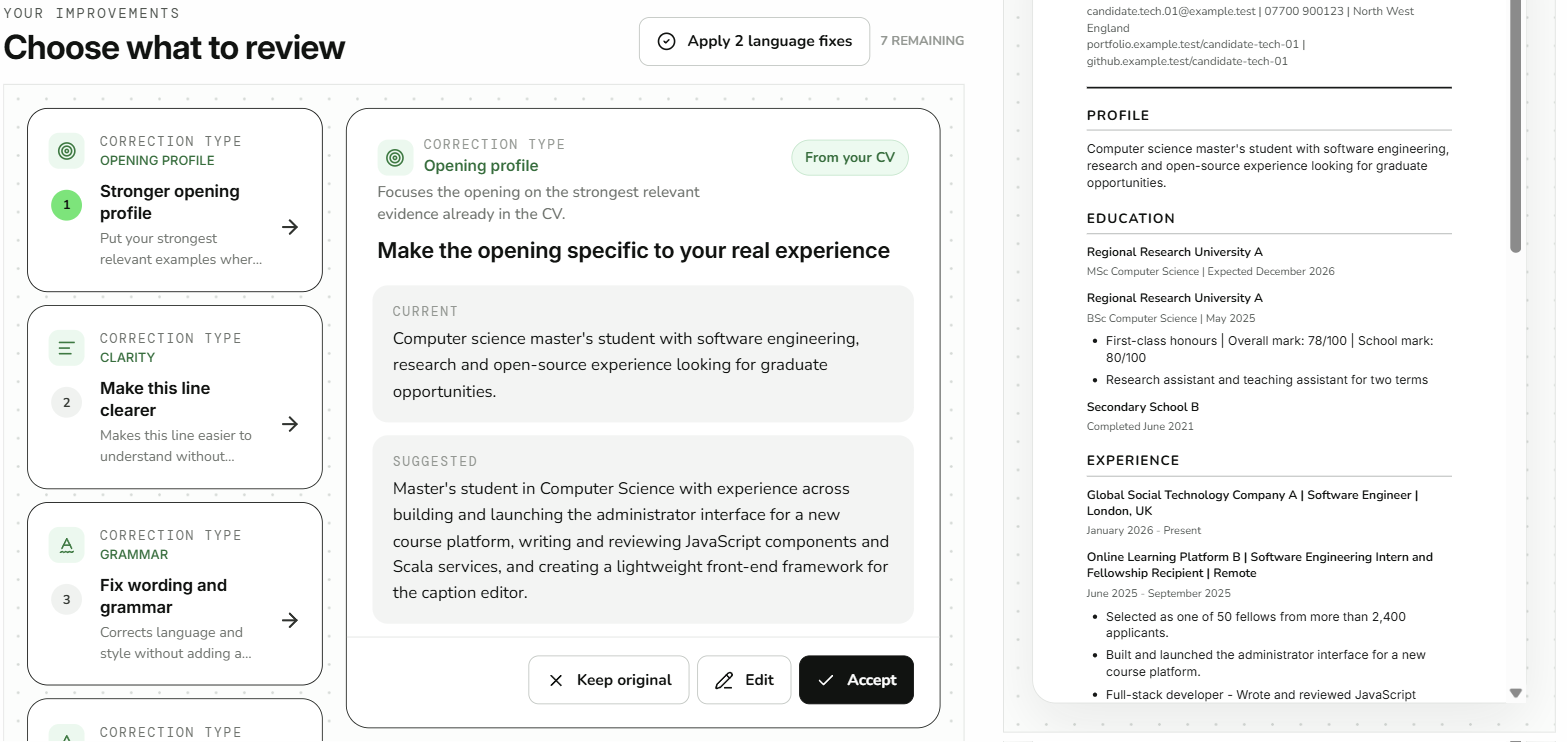Click the Grammar letter icon in card 3
The width and height of the screenshot is (1567, 742).
coord(66,545)
